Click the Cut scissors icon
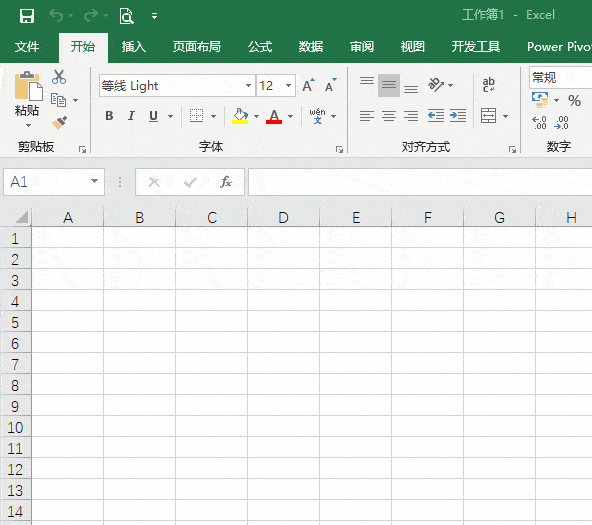 pyautogui.click(x=59, y=77)
